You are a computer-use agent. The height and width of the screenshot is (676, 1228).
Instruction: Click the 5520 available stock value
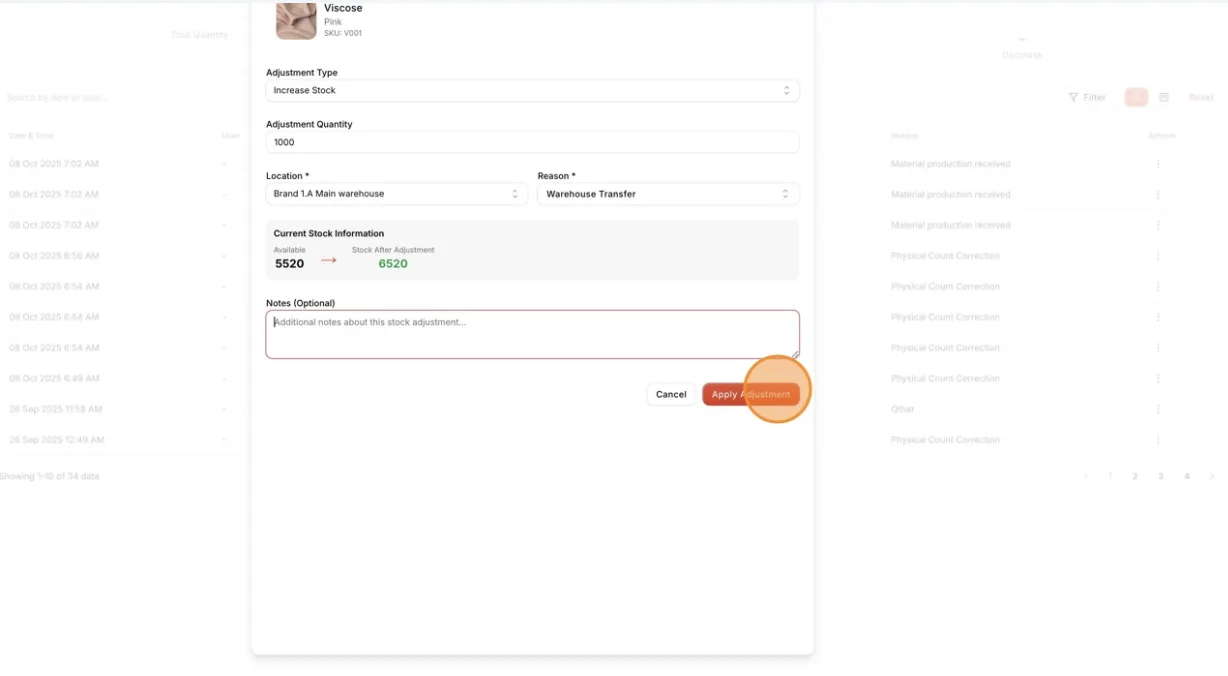290,264
